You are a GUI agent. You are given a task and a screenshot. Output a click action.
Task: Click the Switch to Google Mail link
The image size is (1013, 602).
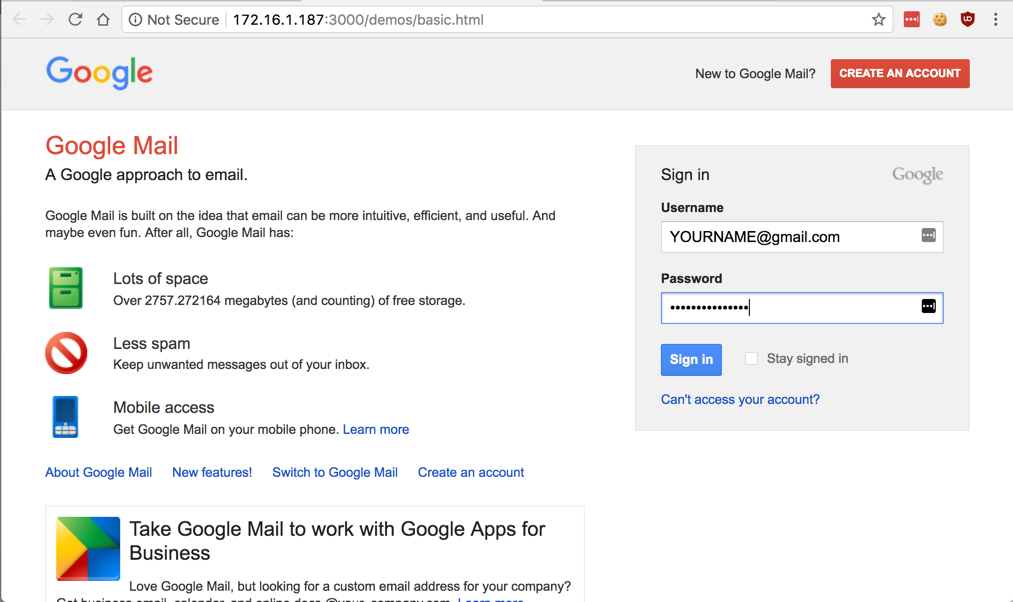[334, 472]
